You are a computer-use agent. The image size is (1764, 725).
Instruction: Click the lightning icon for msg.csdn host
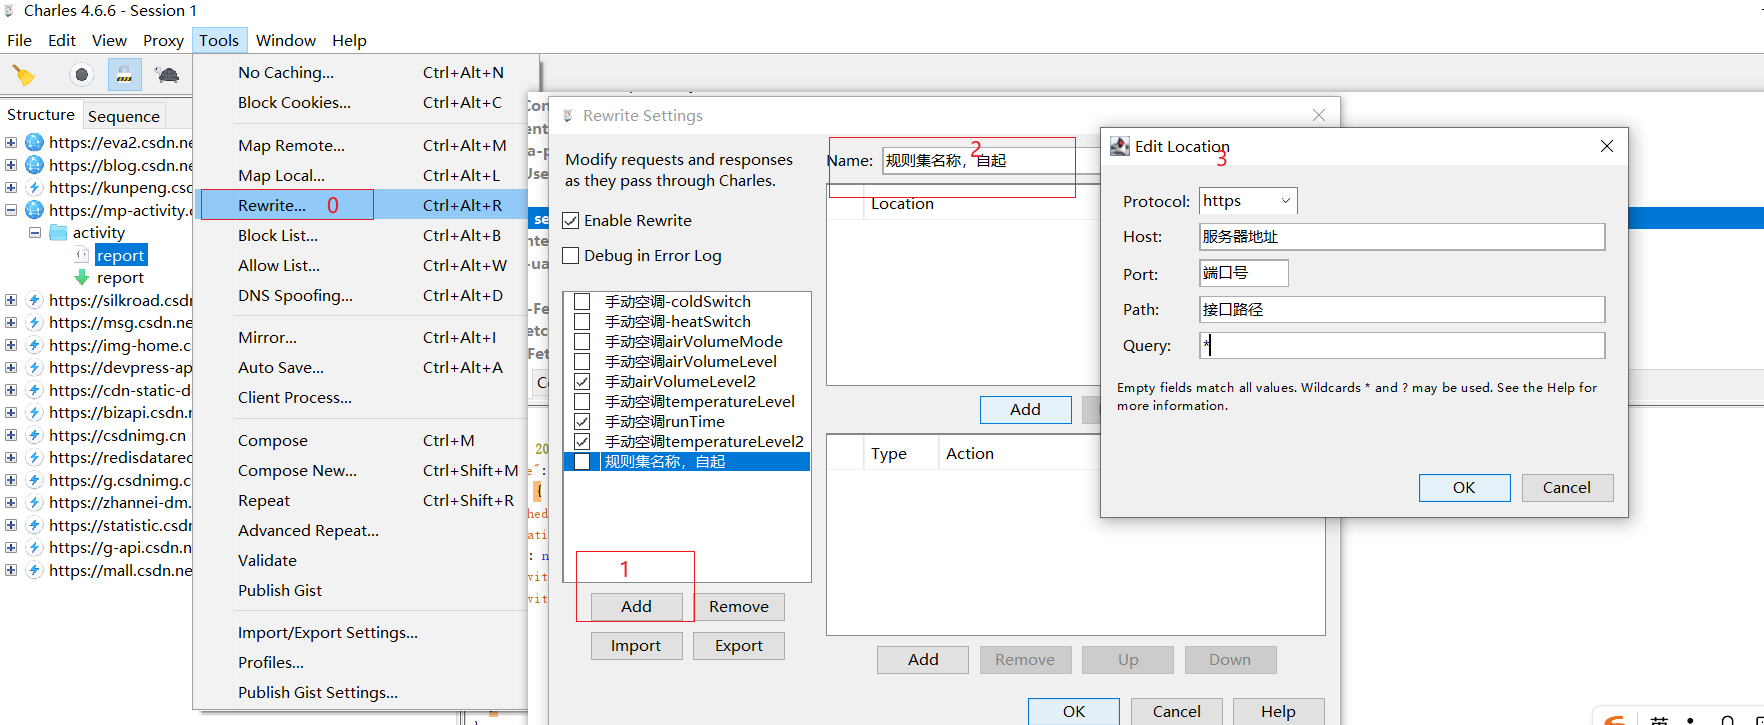pos(34,322)
